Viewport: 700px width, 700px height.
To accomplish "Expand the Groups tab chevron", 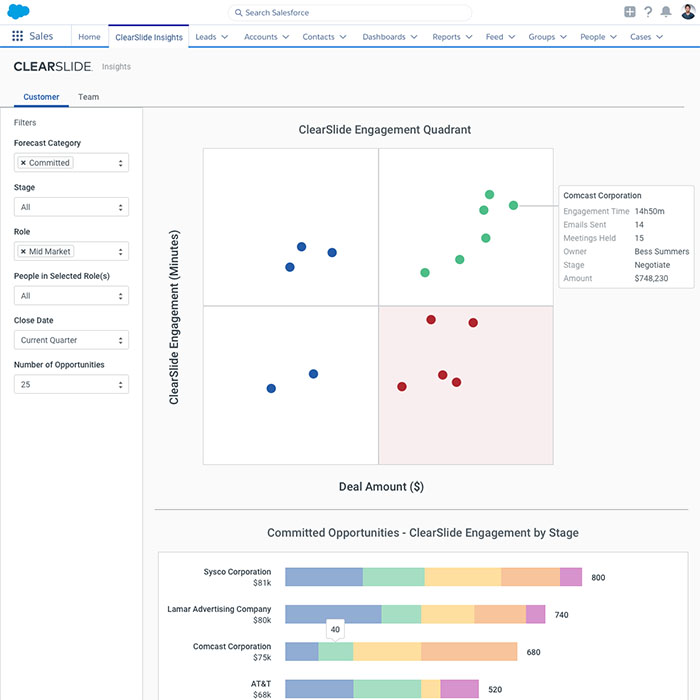I will [563, 37].
